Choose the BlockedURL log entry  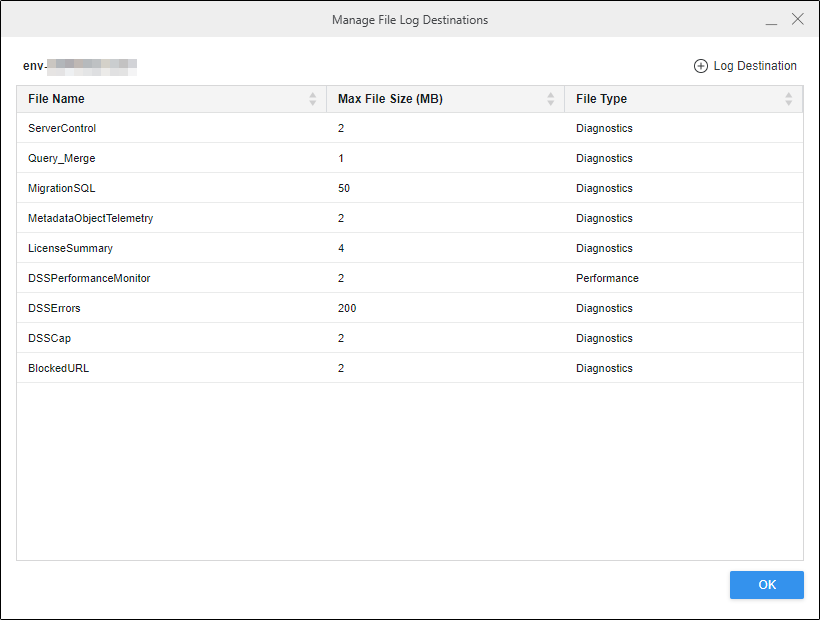click(x=58, y=368)
